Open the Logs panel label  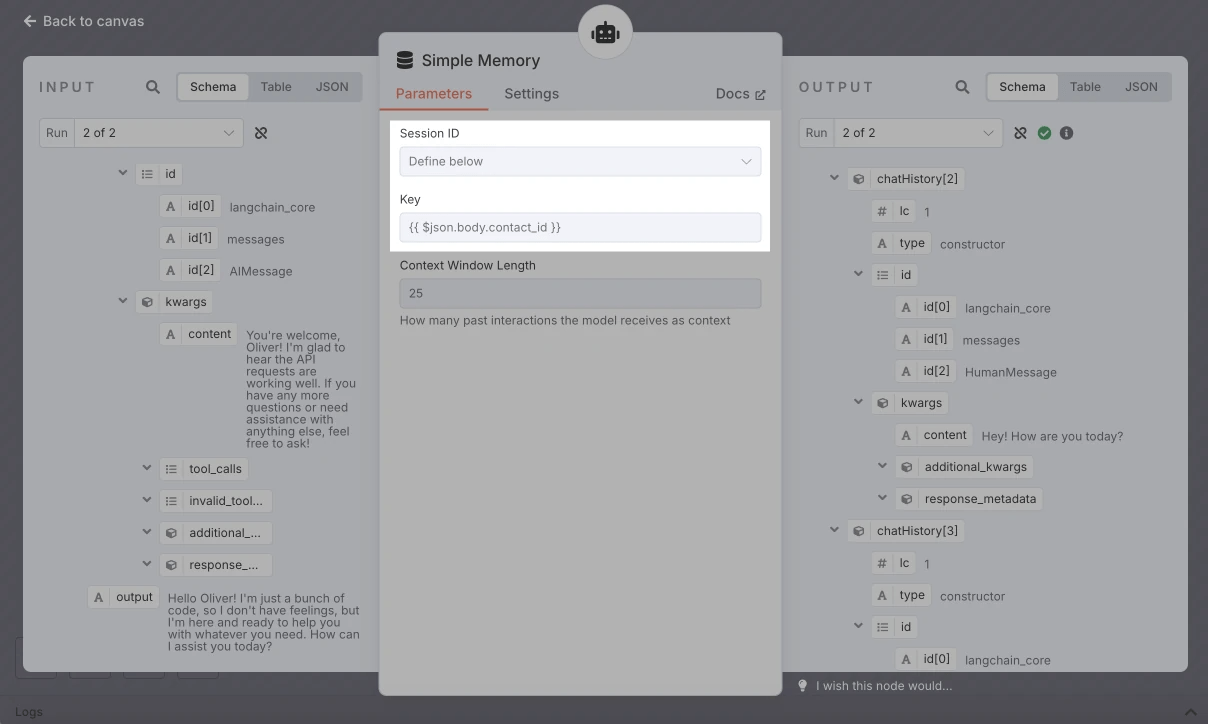[x=29, y=712]
